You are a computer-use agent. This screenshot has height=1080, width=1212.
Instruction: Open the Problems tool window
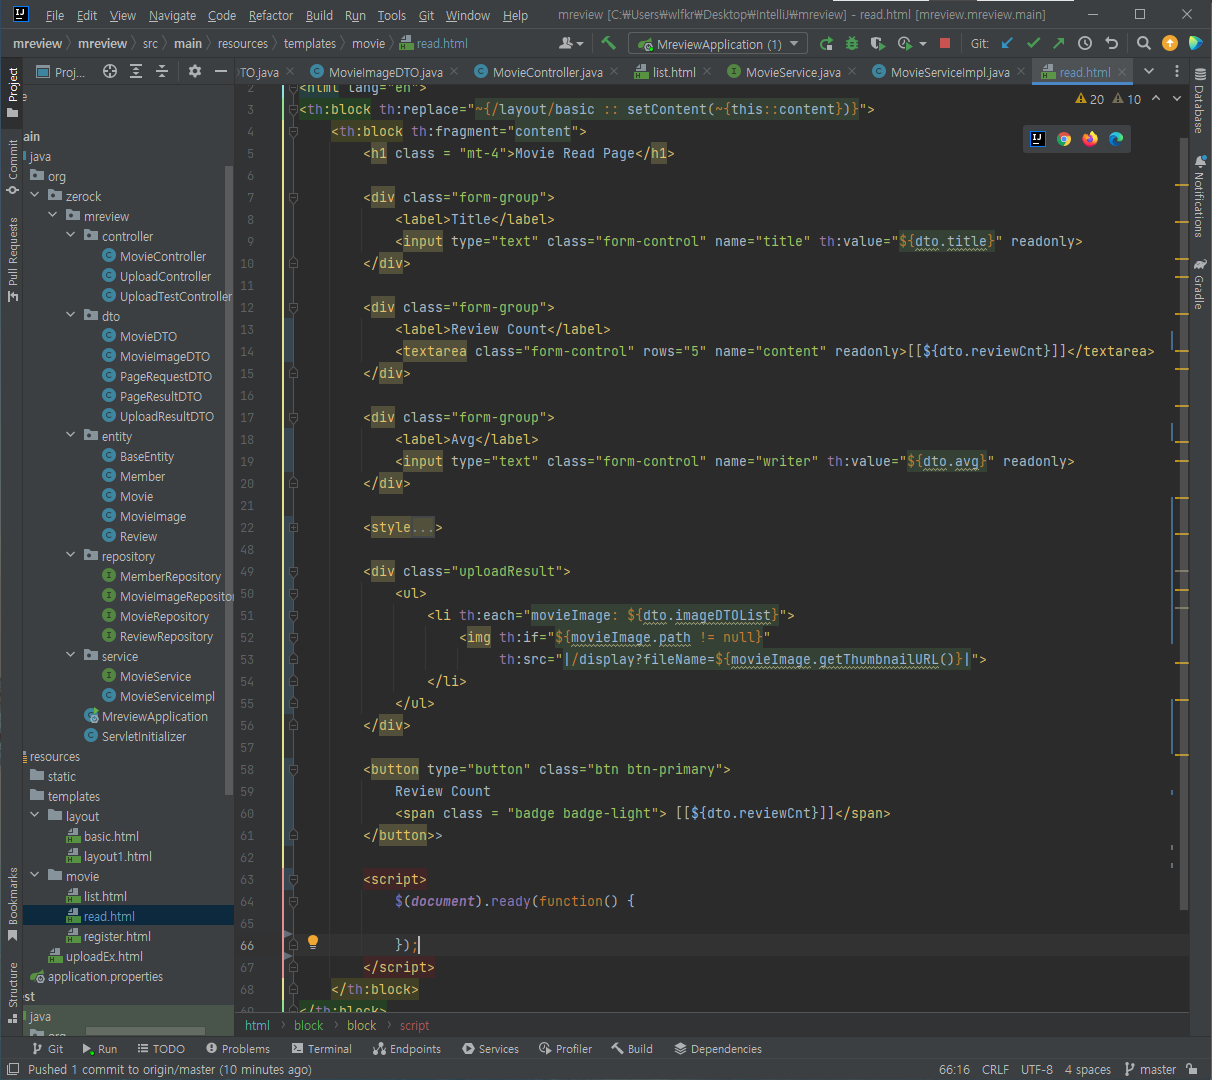238,1049
